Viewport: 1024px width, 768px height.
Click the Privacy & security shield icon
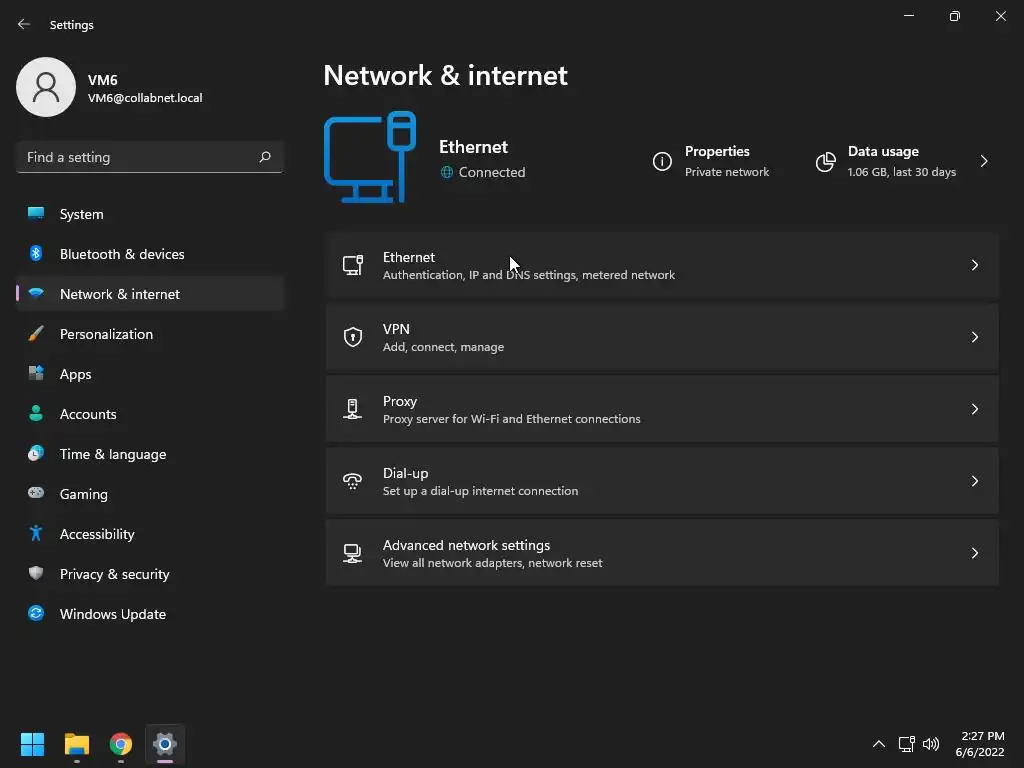pyautogui.click(x=36, y=574)
